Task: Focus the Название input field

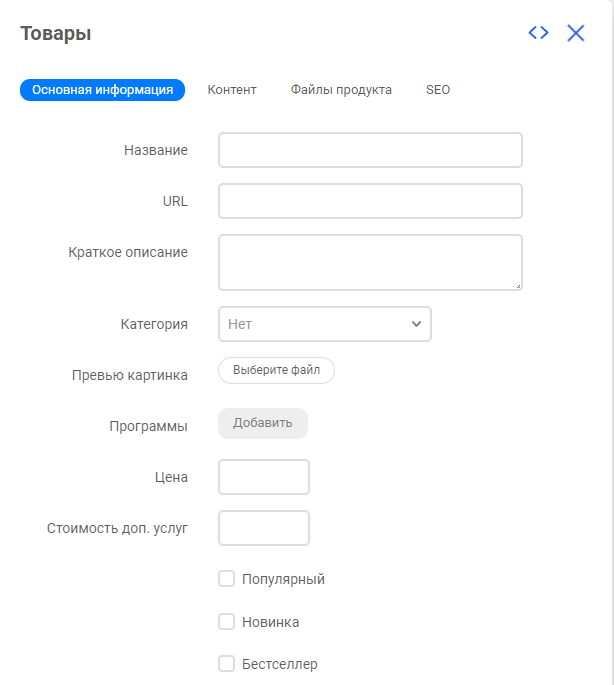Action: [x=370, y=150]
